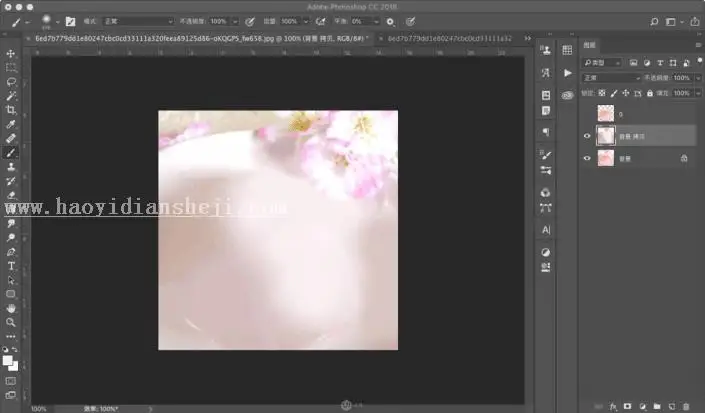The width and height of the screenshot is (705, 413).
Task: Filter layers by pixel layers
Action: pyautogui.click(x=633, y=63)
